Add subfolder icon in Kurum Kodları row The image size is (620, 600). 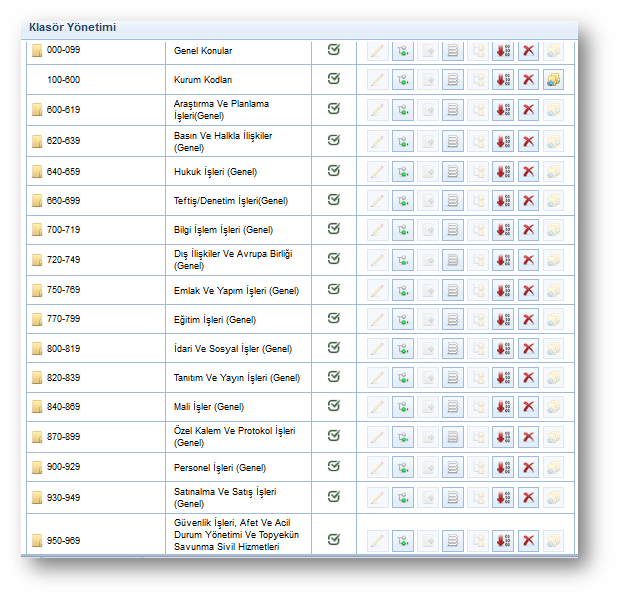pyautogui.click(x=403, y=80)
